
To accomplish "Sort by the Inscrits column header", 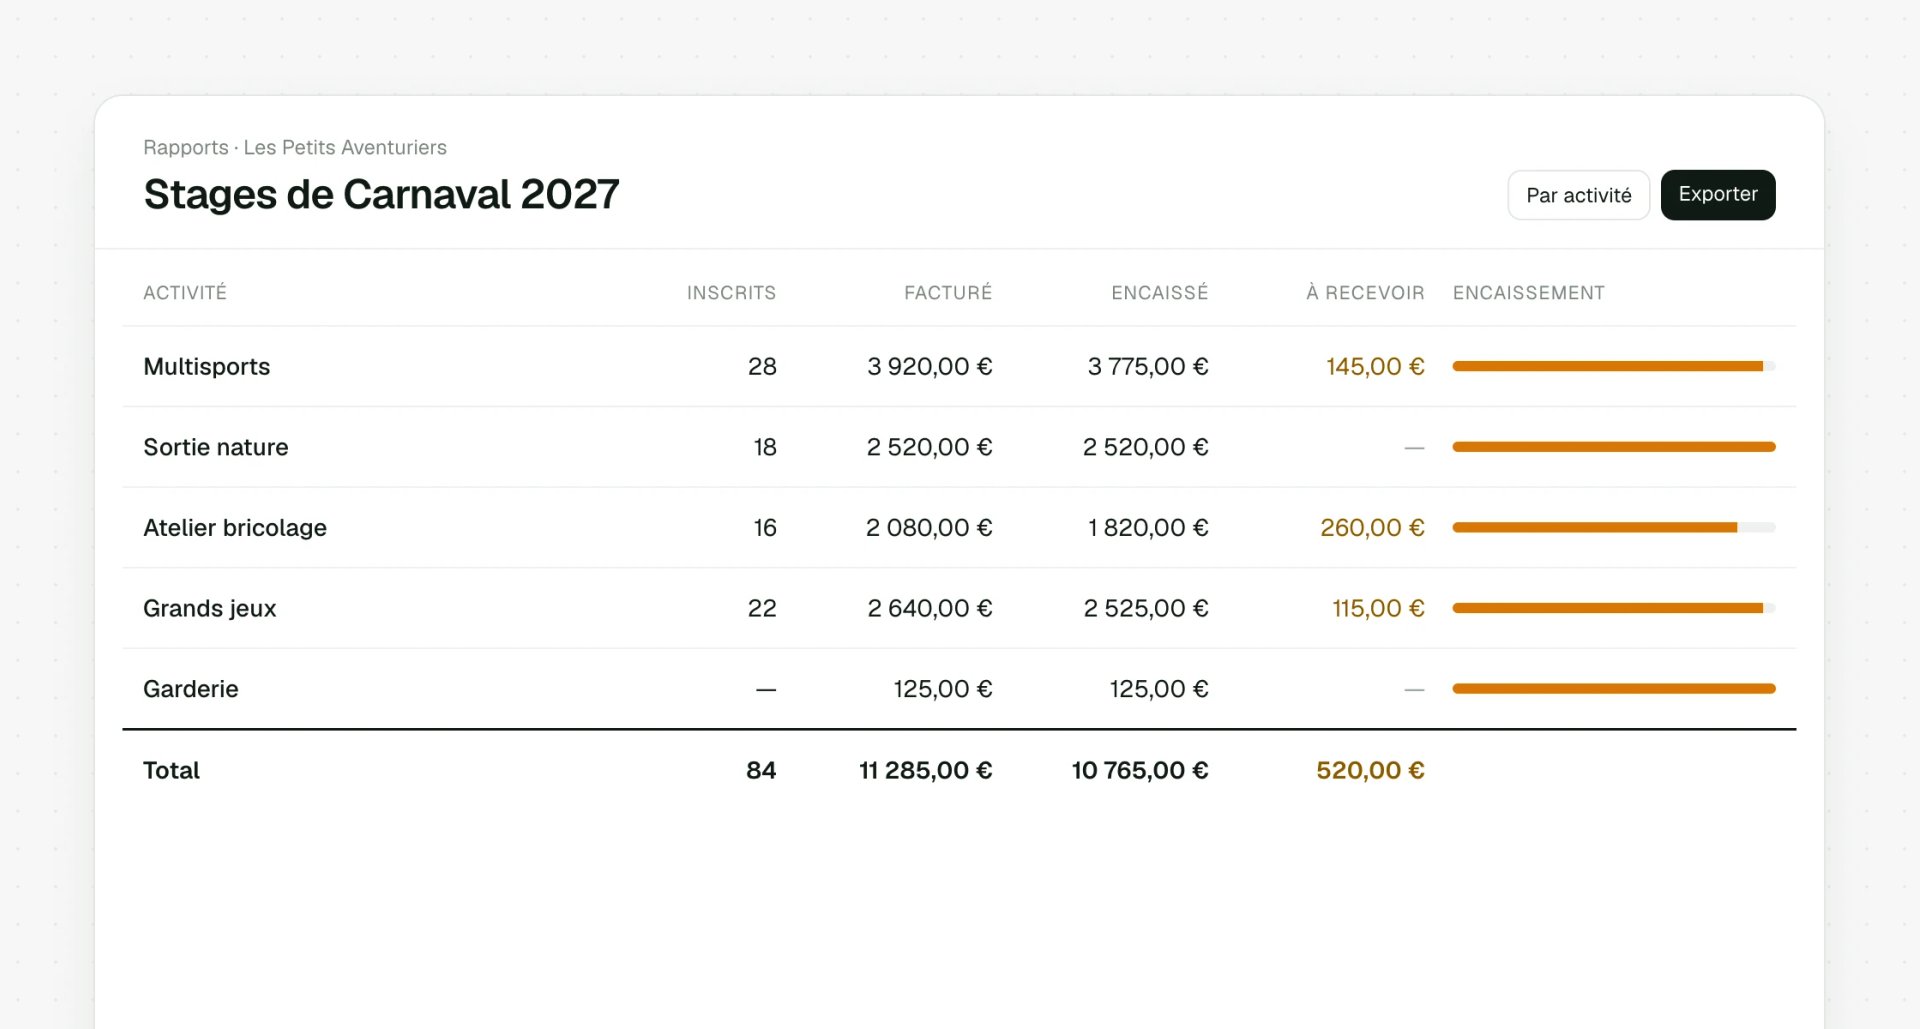I will pyautogui.click(x=731, y=293).
